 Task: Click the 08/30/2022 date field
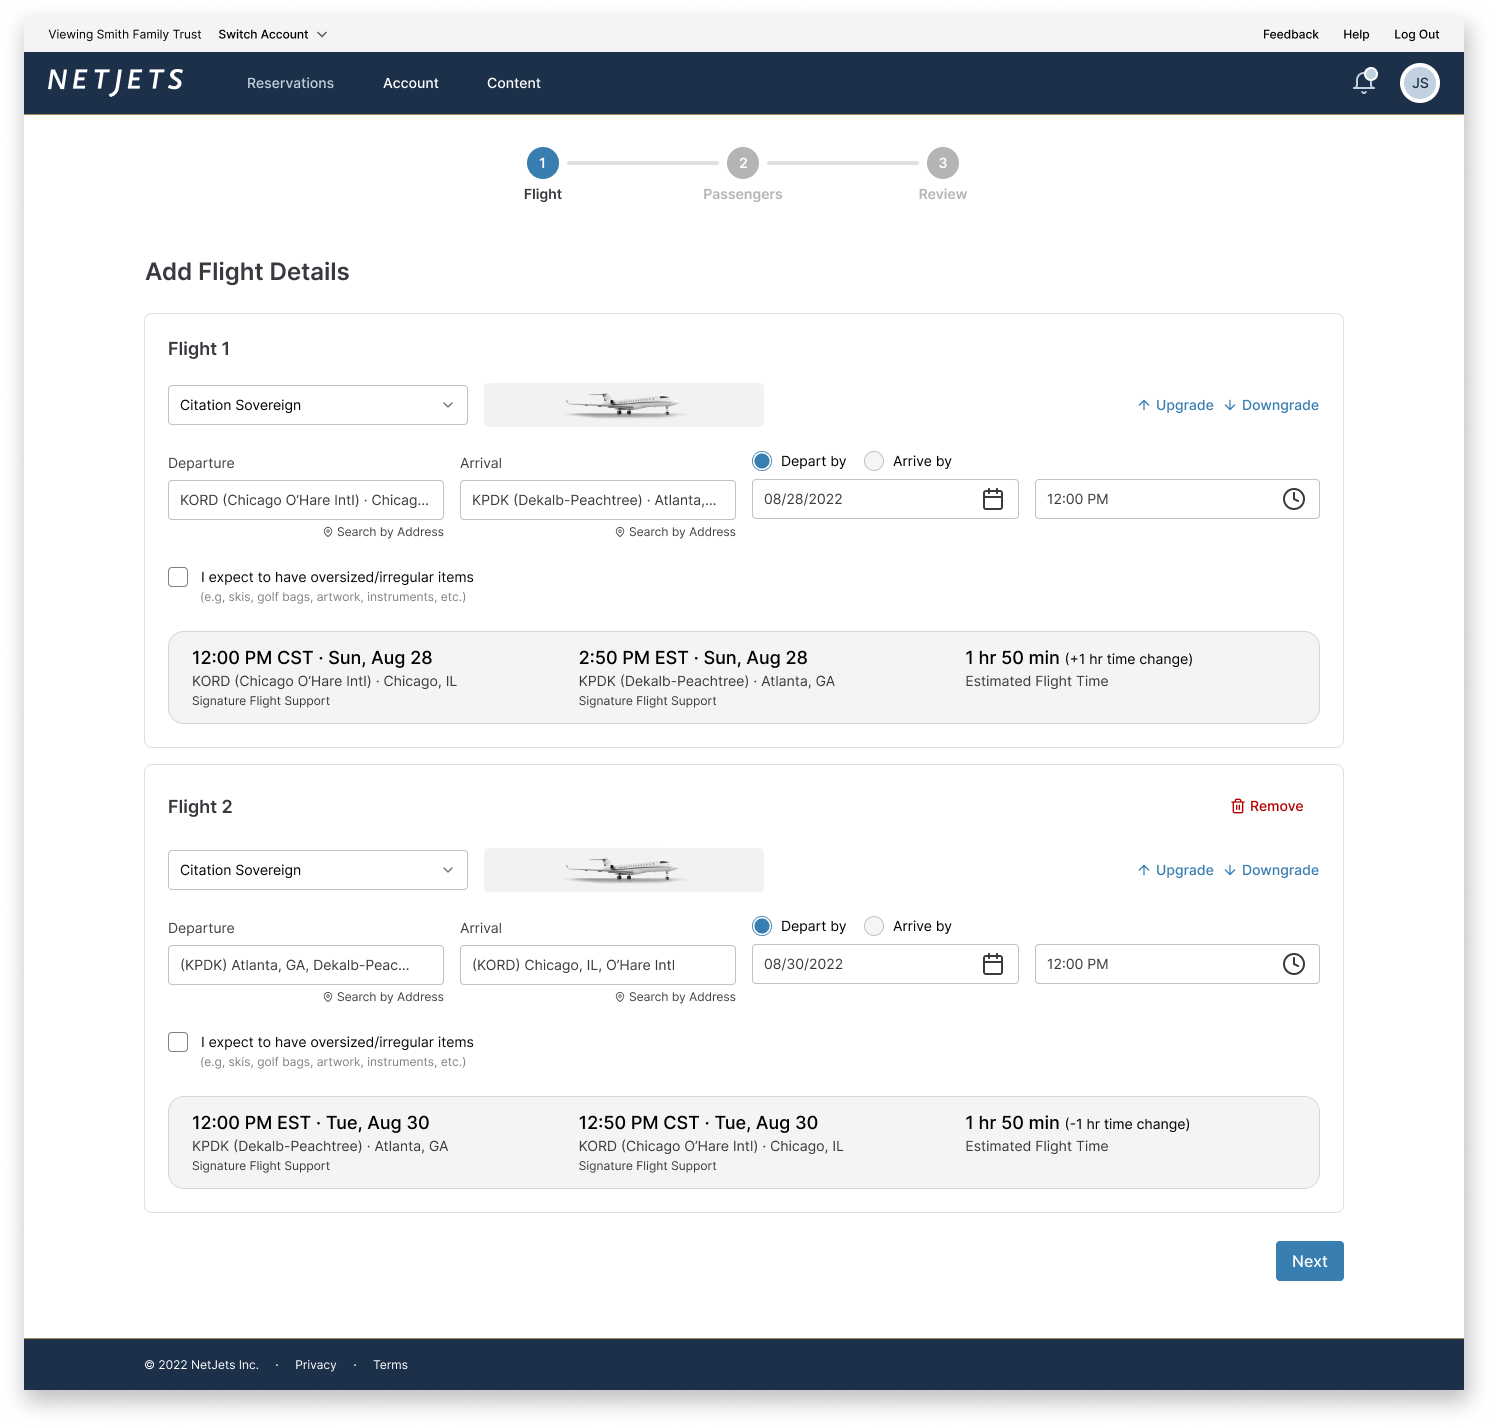click(885, 964)
